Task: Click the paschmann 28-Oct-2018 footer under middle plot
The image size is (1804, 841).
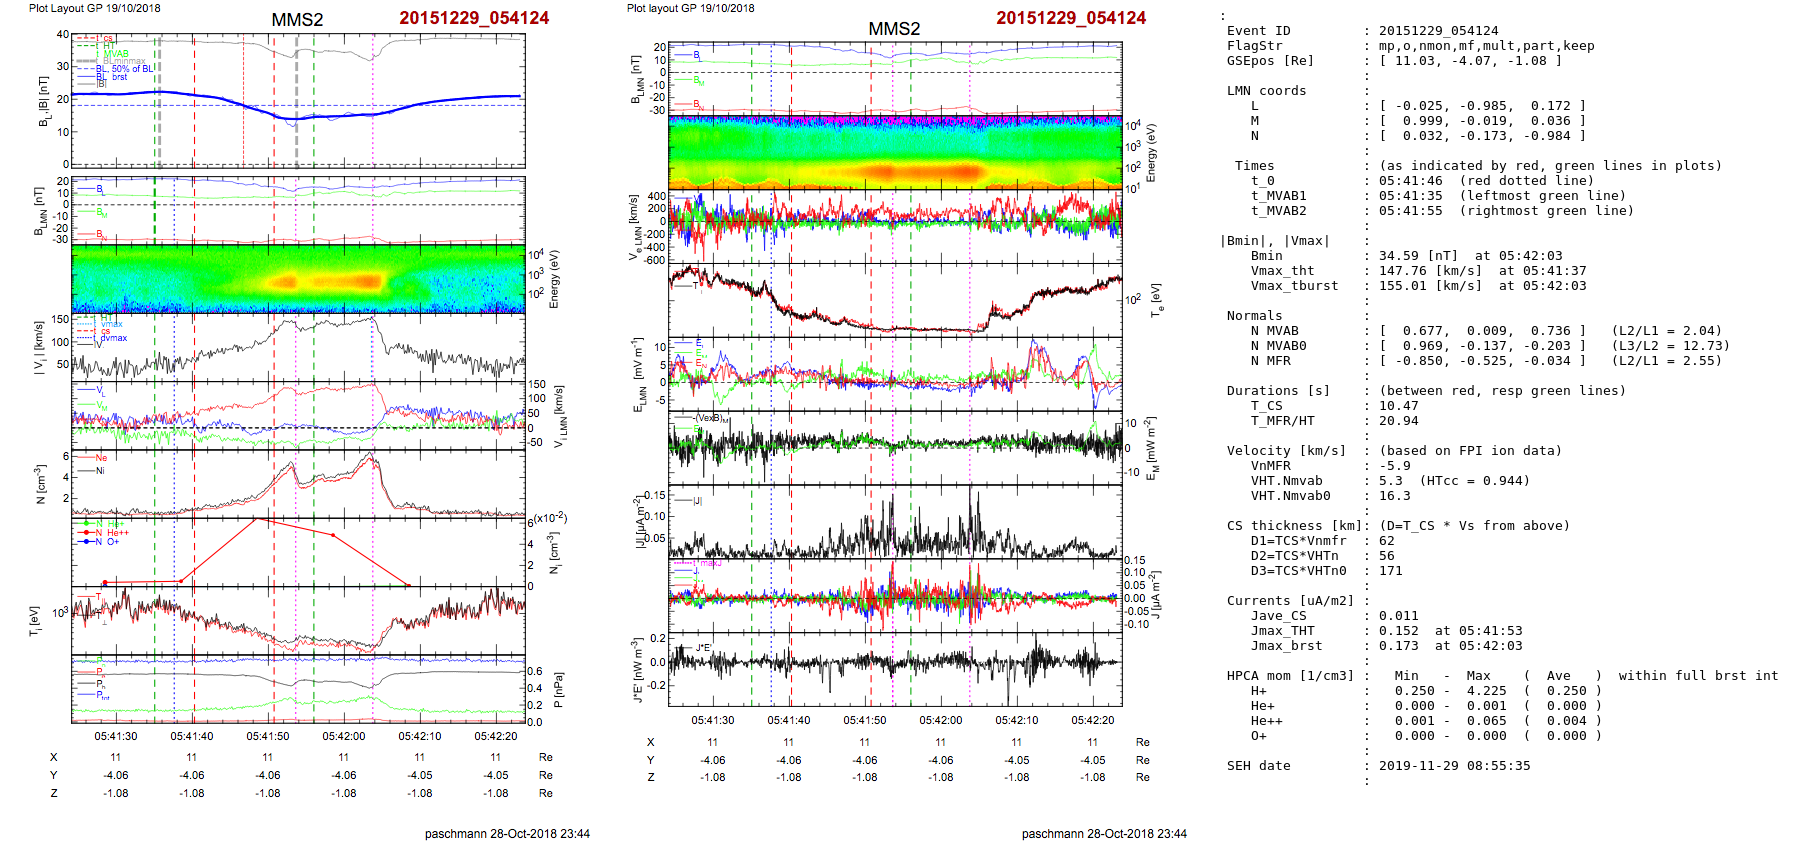Action: 1104,834
